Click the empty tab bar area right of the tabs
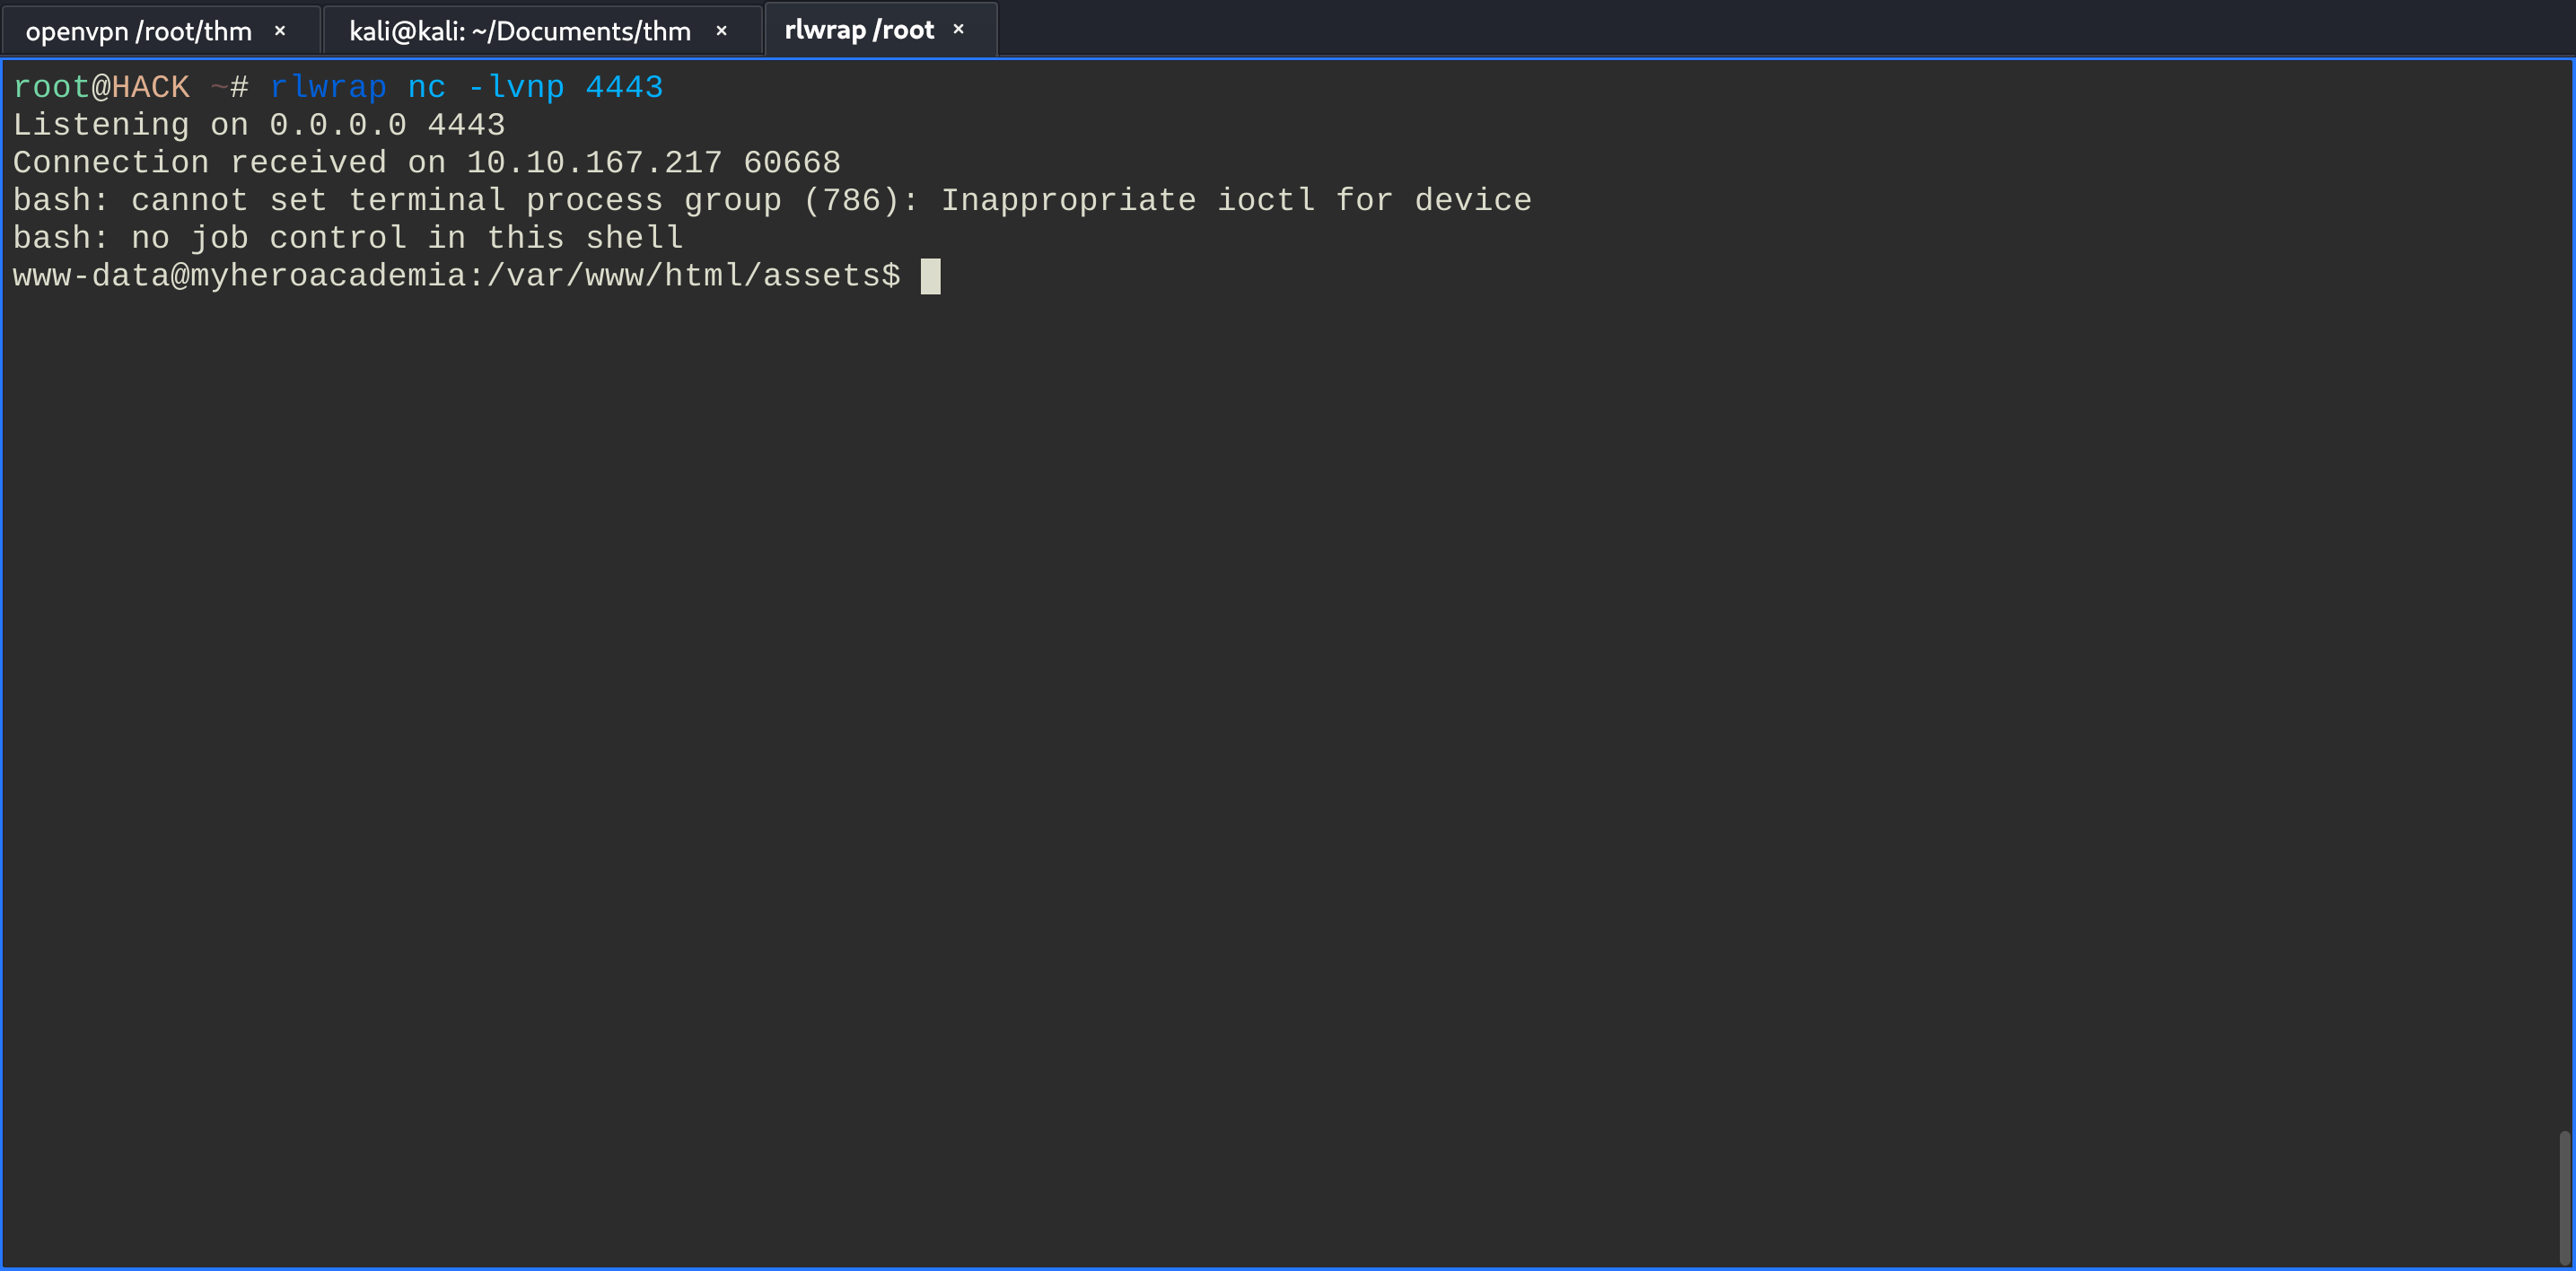Image resolution: width=2576 pixels, height=1271 pixels. click(x=1780, y=28)
